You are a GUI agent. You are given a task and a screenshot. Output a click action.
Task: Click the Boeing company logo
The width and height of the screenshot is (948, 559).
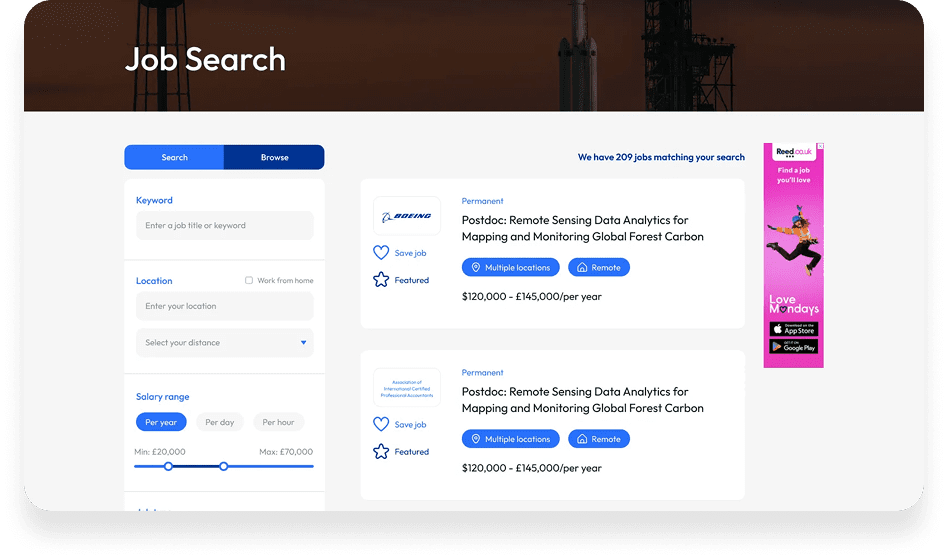[x=406, y=216]
